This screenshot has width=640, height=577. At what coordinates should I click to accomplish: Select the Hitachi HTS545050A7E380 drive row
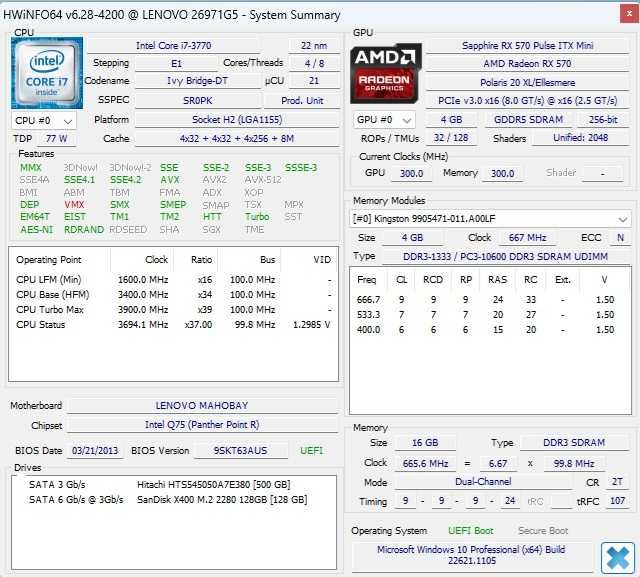(173, 485)
